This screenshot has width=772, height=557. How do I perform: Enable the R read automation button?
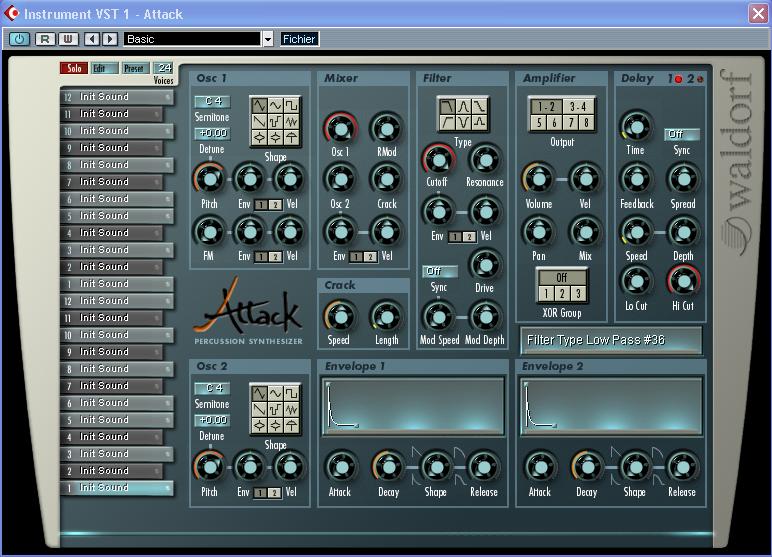pos(45,39)
